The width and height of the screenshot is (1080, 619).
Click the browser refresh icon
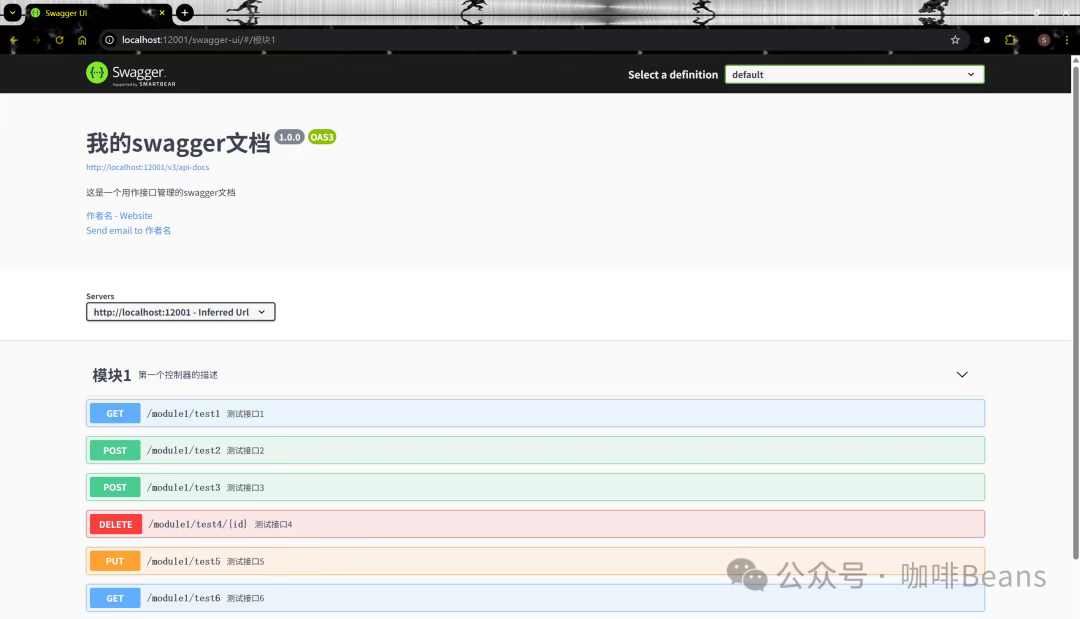(x=60, y=40)
